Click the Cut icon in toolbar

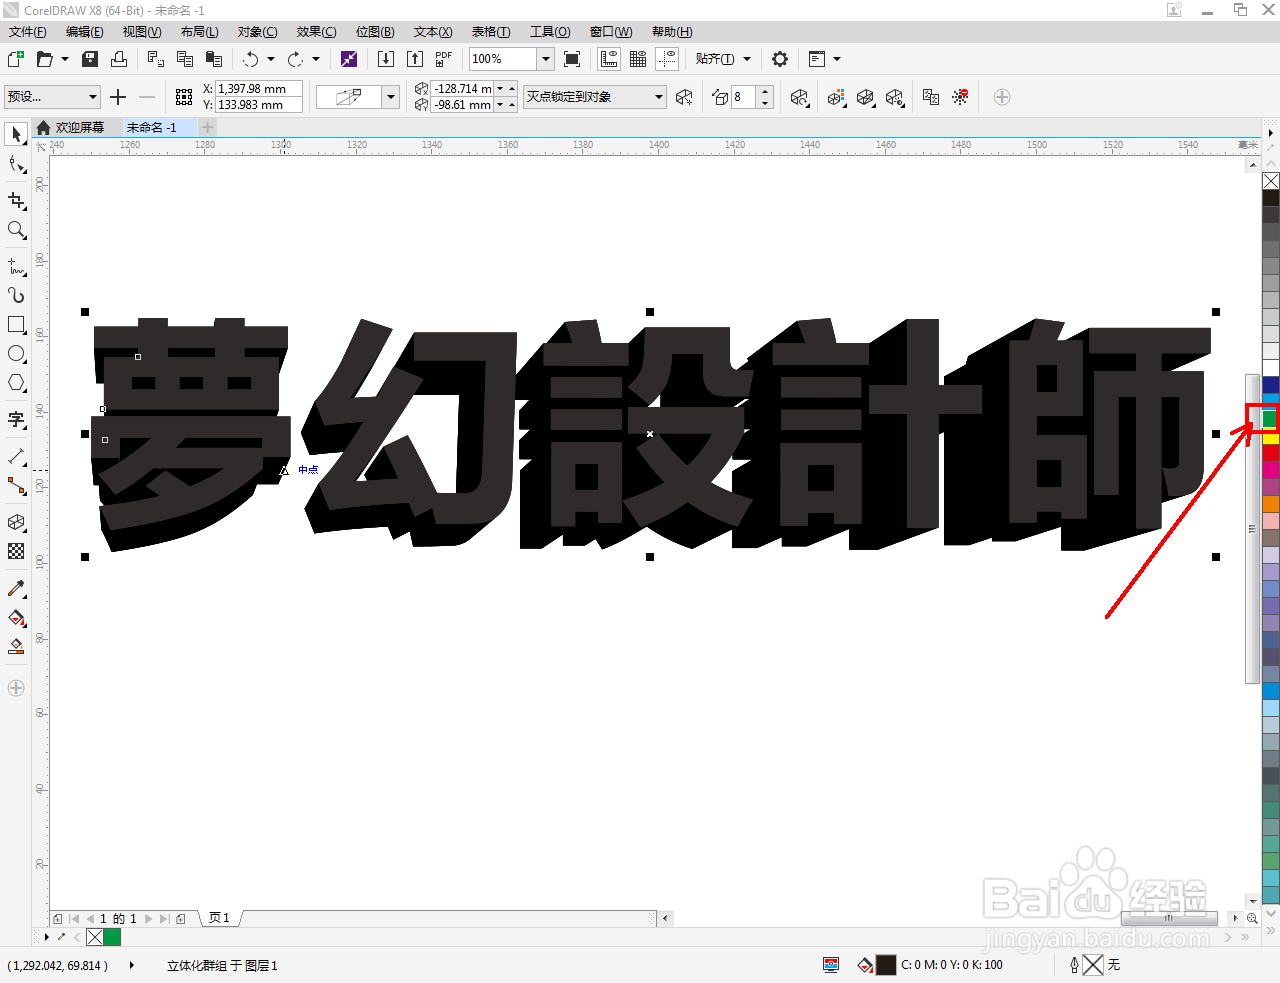156,59
